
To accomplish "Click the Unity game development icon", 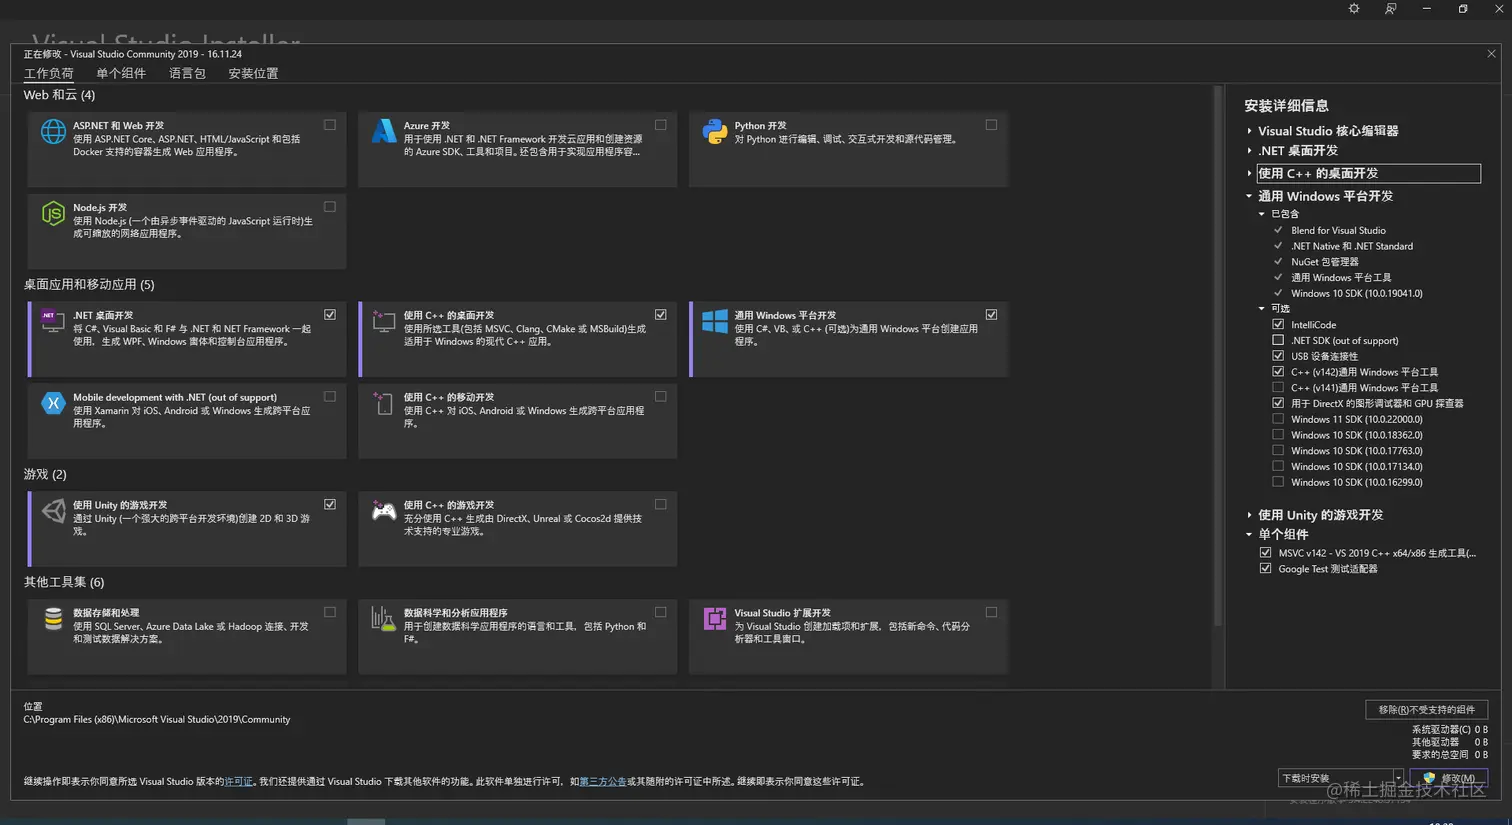I will tap(53, 511).
